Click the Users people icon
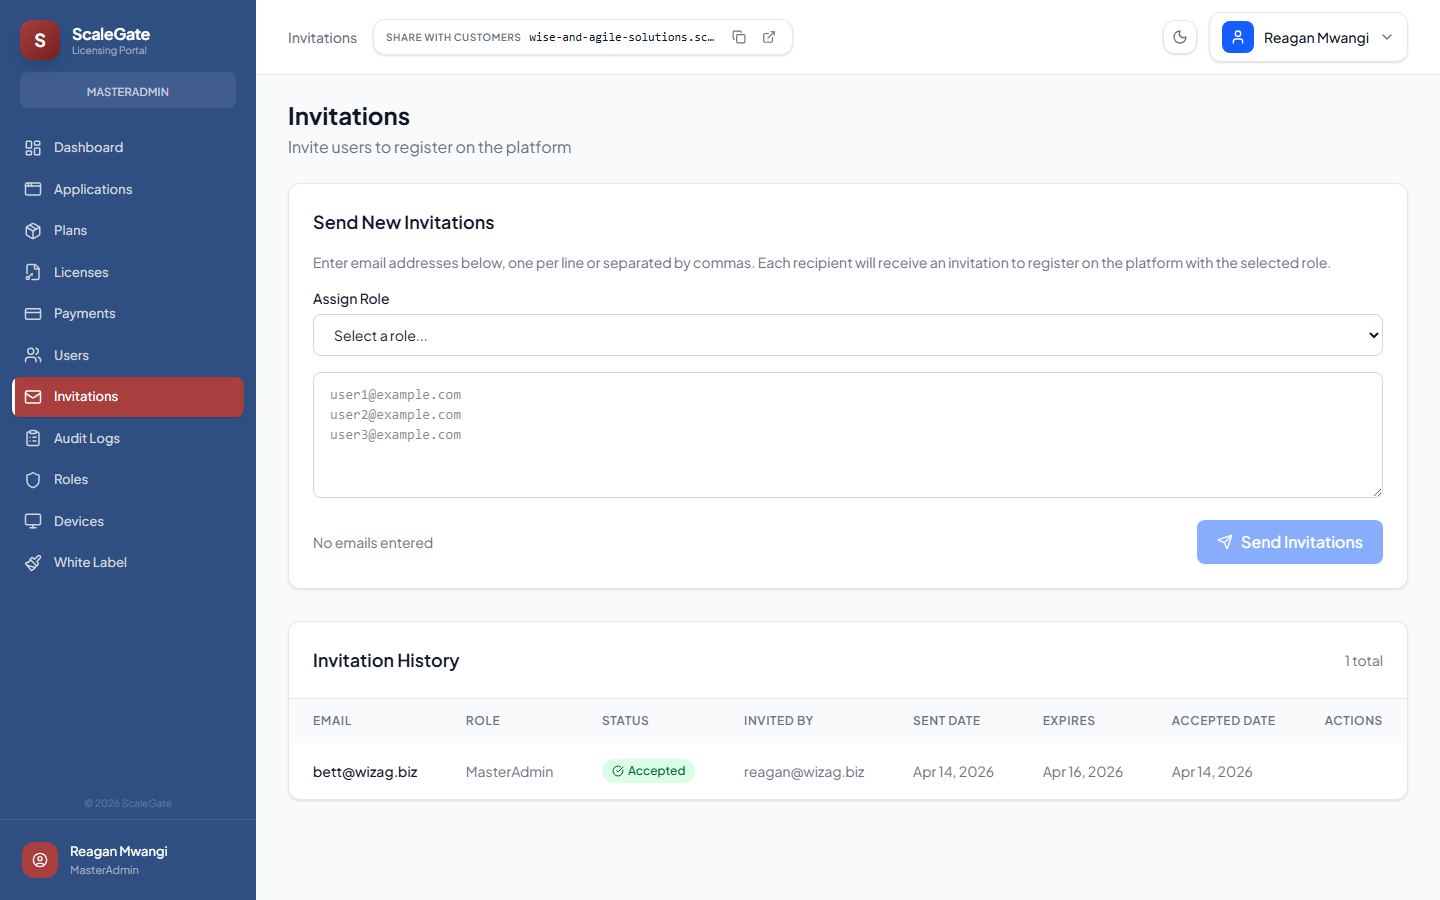 coord(33,355)
